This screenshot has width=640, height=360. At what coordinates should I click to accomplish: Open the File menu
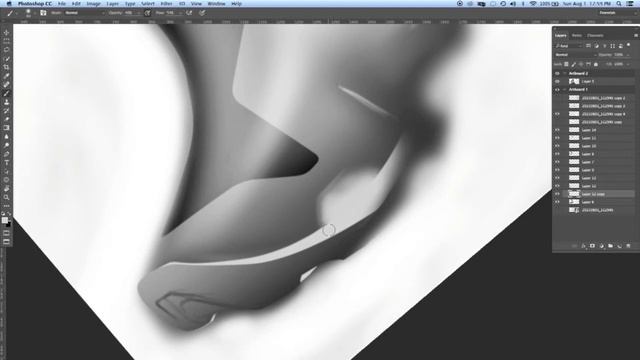pos(62,4)
